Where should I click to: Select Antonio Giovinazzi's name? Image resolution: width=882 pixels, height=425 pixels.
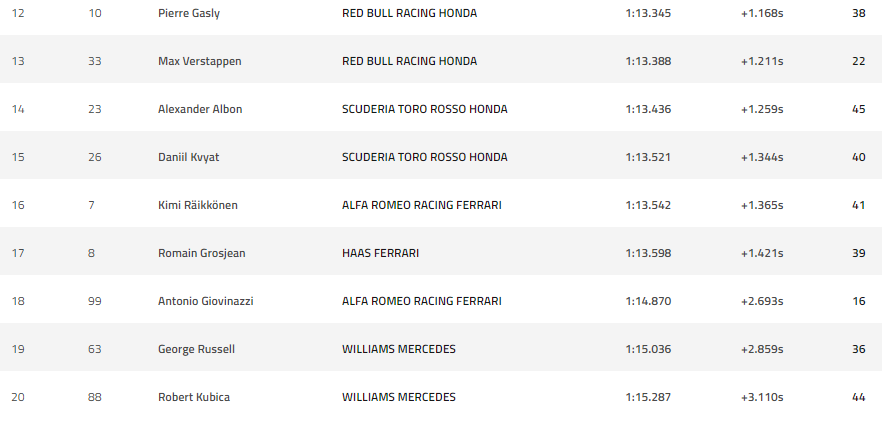tap(205, 302)
